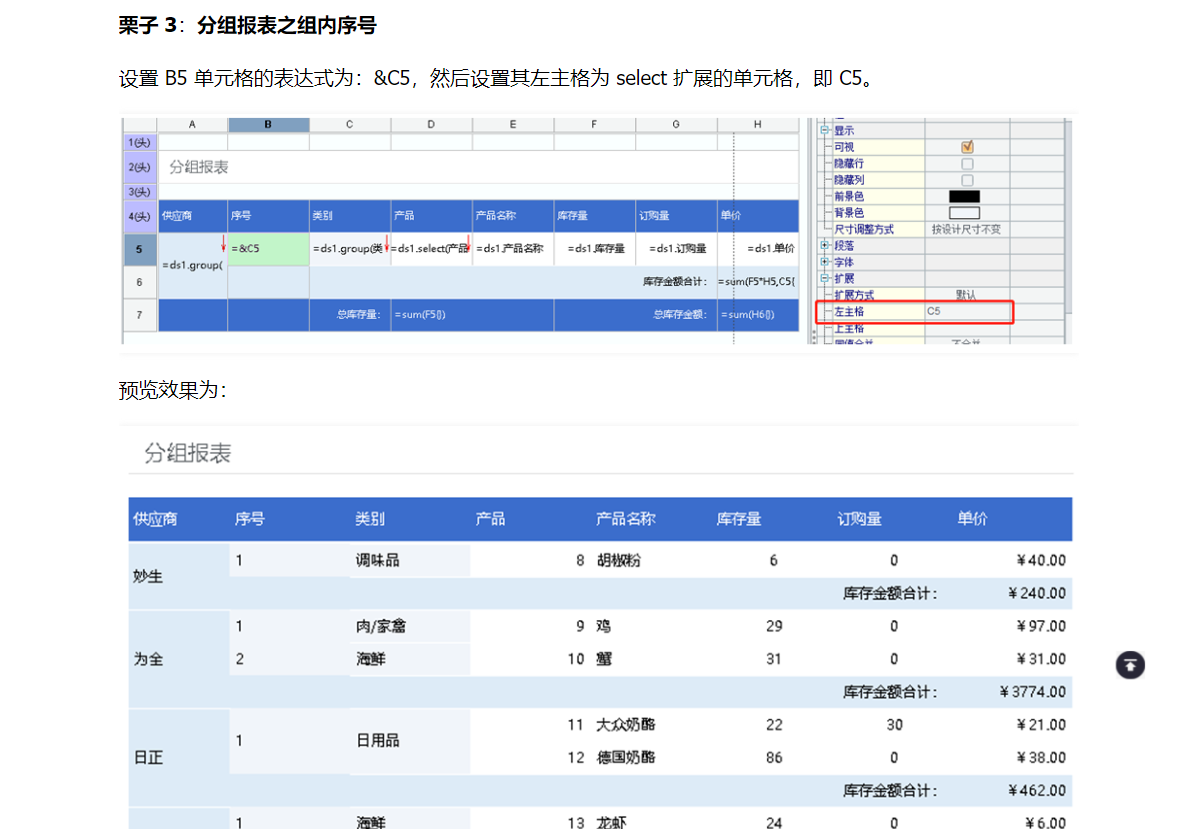Select the green =&C5 cell
Viewport: 1184px width, 829px height.
point(268,249)
